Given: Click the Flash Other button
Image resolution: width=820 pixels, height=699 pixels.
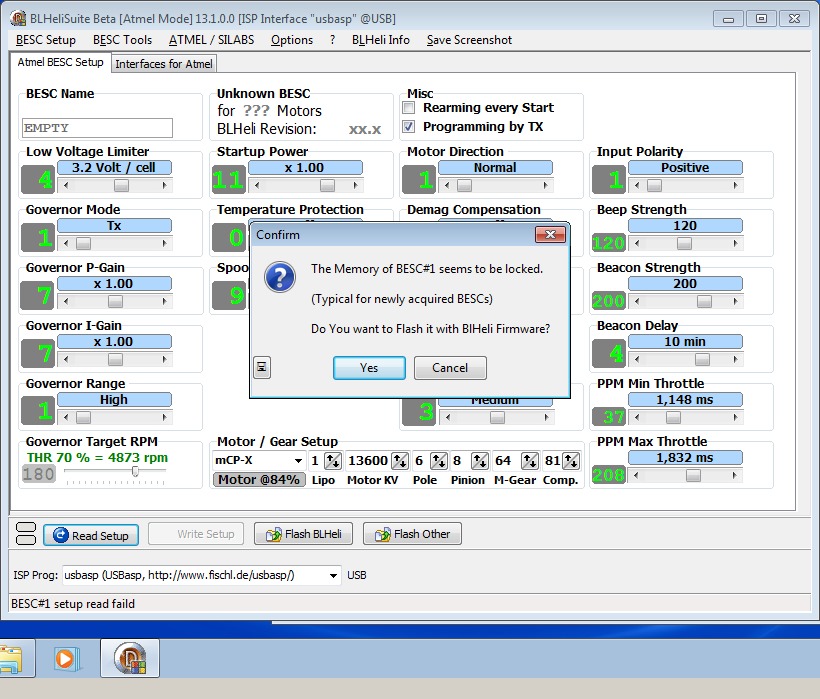Looking at the screenshot, I should pos(412,534).
